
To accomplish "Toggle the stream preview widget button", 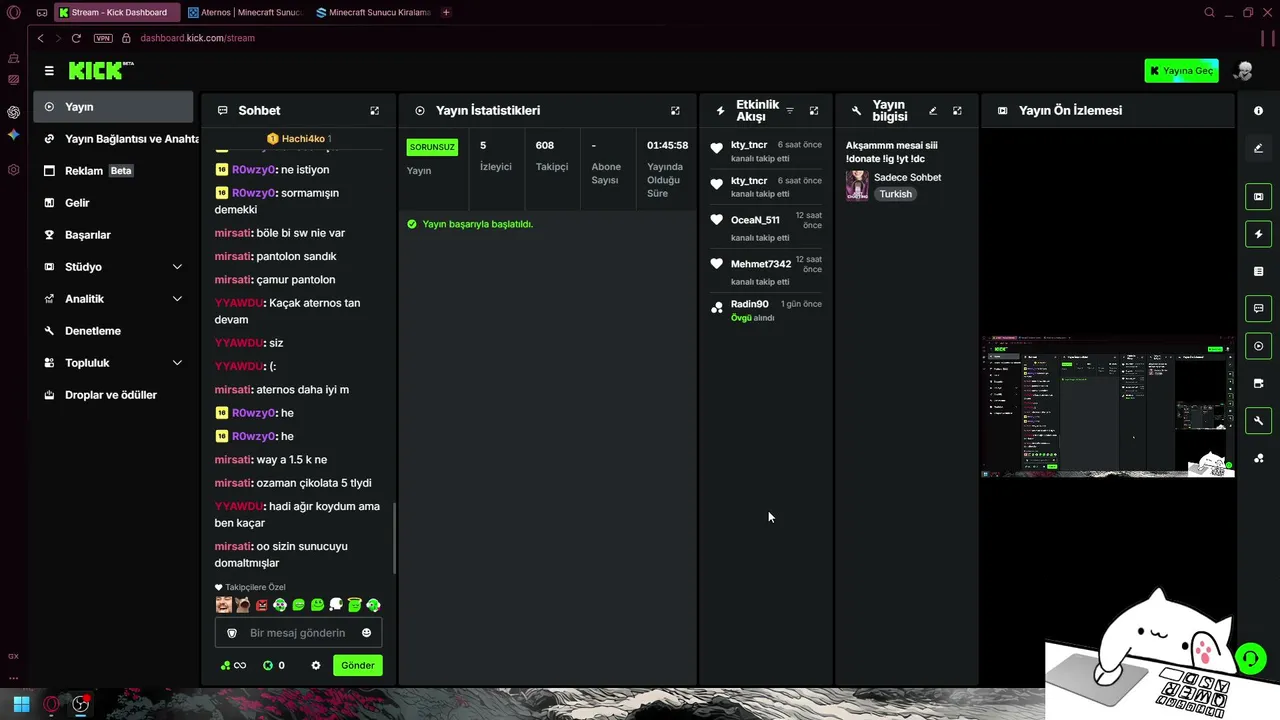I will [1258, 197].
